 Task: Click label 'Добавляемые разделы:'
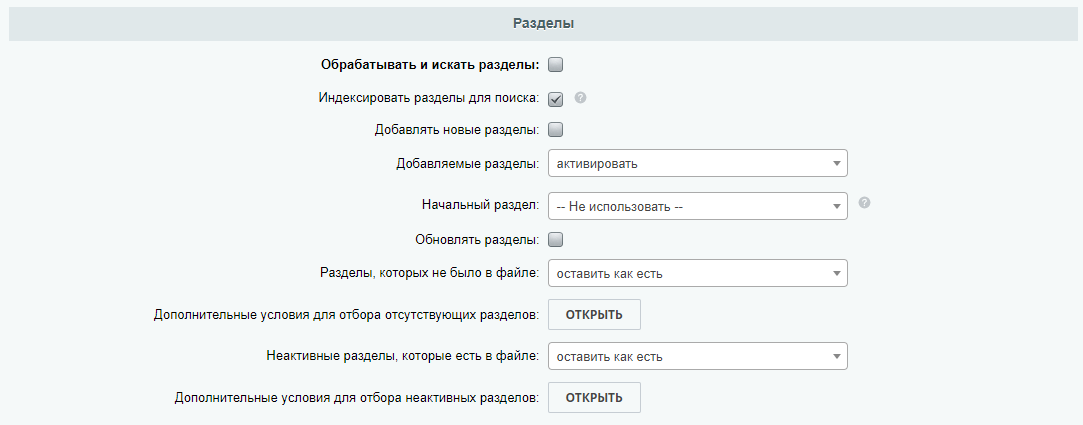click(468, 164)
